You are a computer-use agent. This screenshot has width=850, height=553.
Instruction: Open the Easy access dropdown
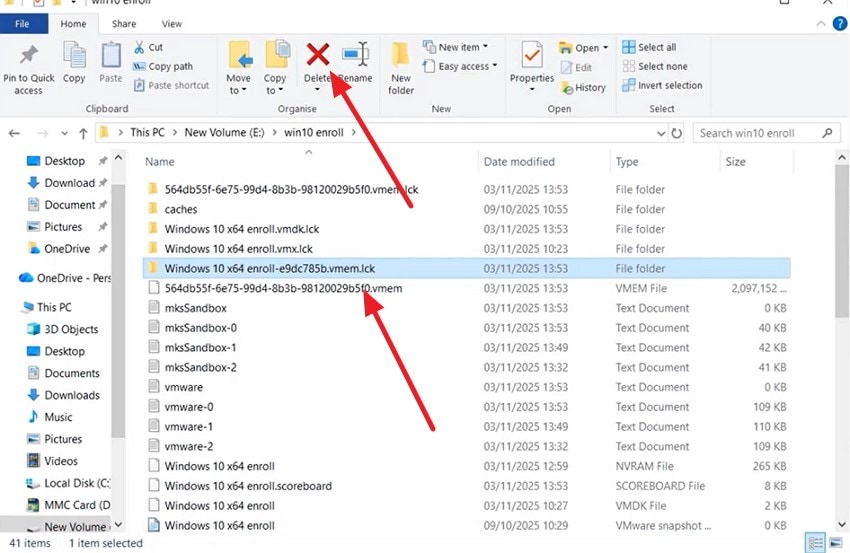tap(460, 66)
